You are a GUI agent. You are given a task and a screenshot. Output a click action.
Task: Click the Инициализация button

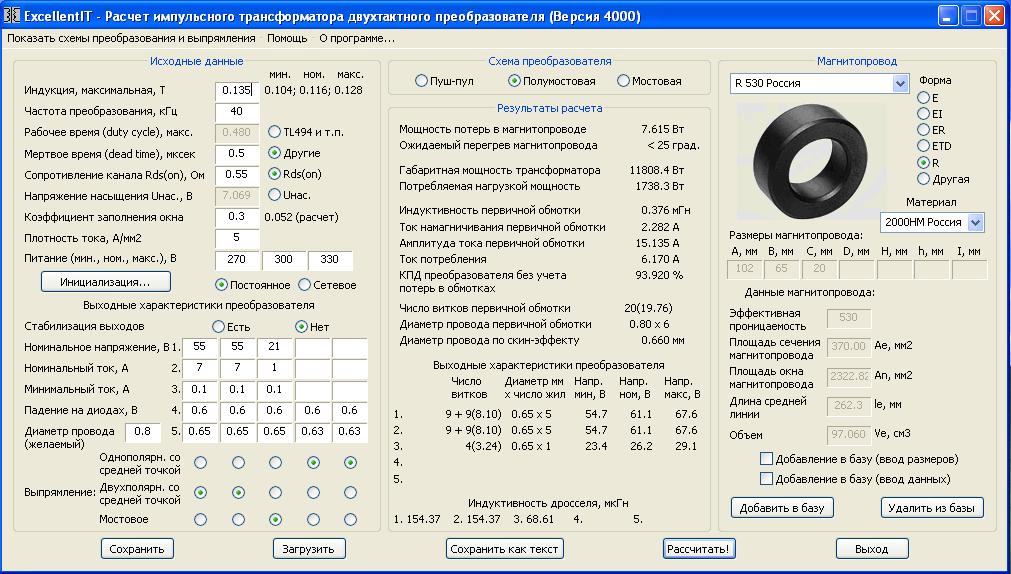click(x=106, y=282)
